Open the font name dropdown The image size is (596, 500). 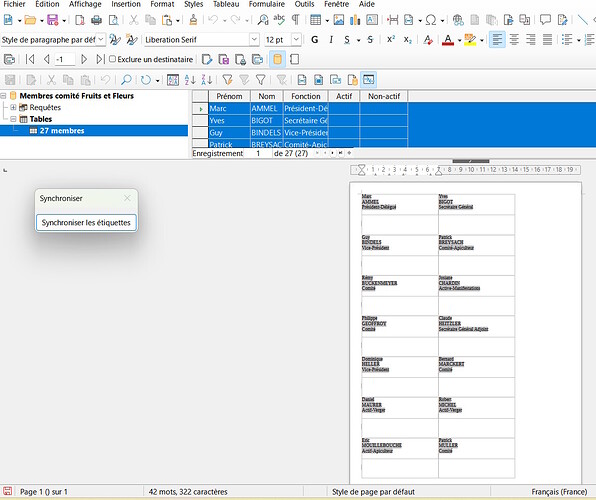tap(254, 40)
